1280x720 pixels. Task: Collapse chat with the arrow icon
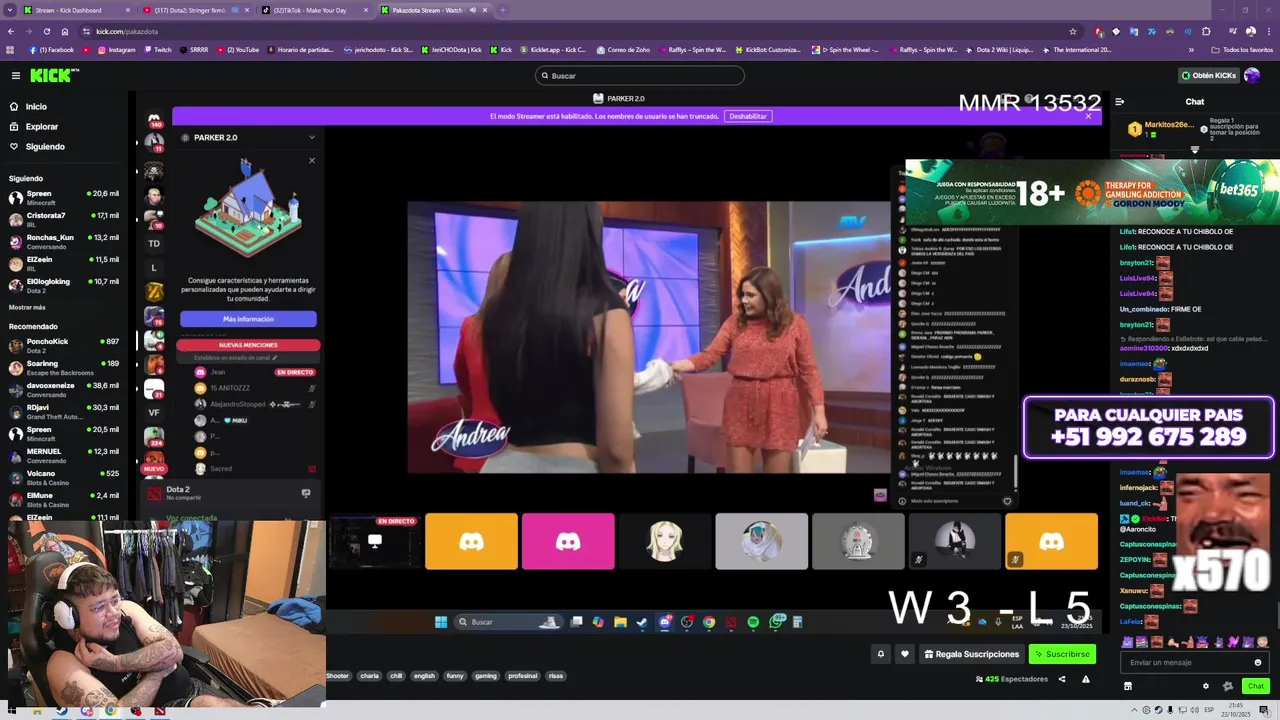(x=1120, y=101)
